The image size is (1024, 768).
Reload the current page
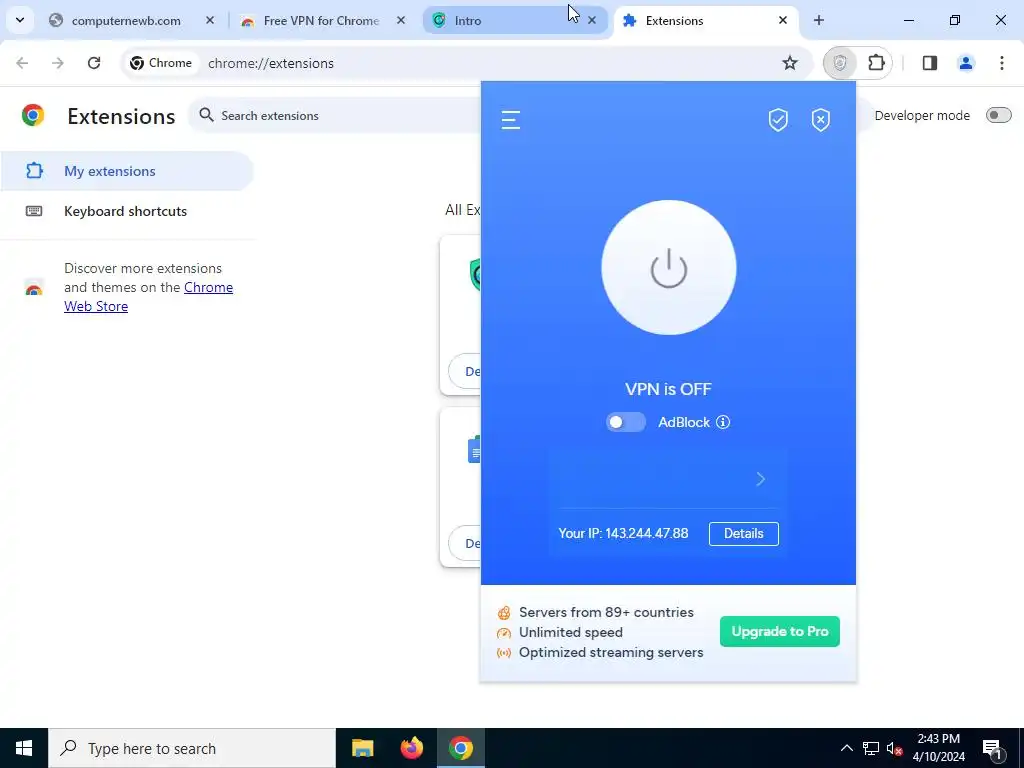[94, 63]
